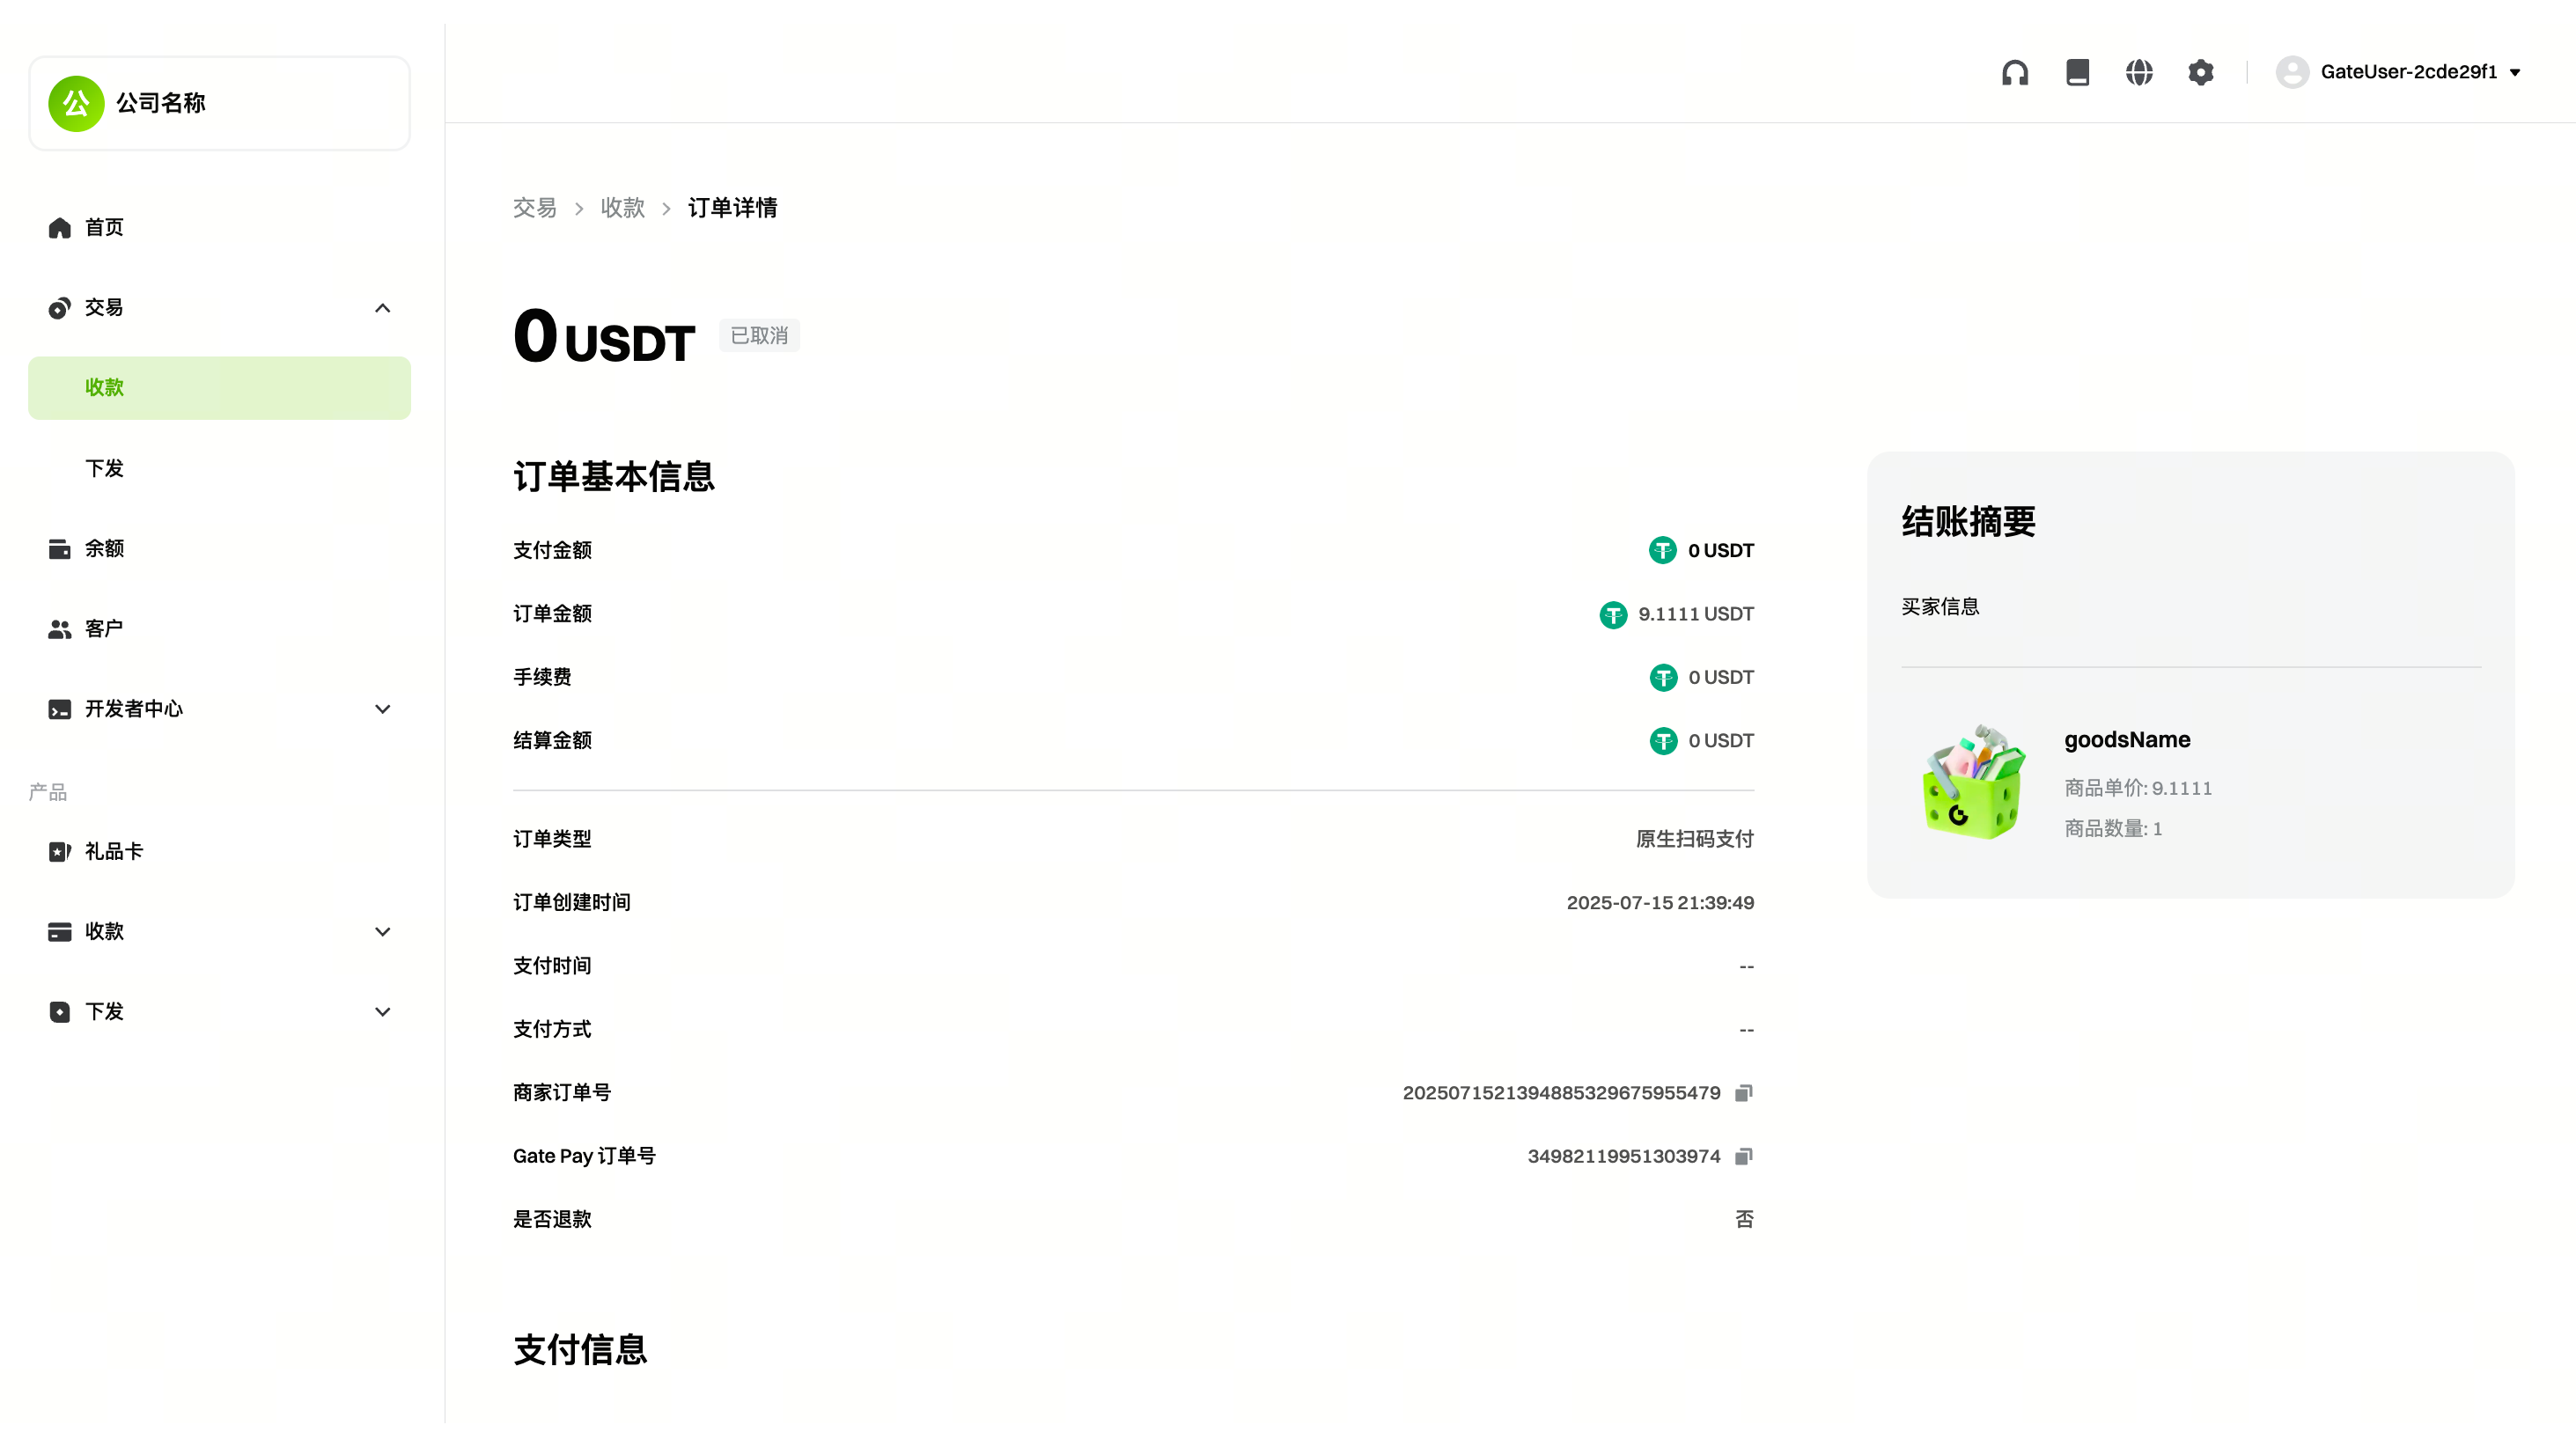Open the 余额 page
Viewport: 2576px width, 1447px height.
click(104, 548)
